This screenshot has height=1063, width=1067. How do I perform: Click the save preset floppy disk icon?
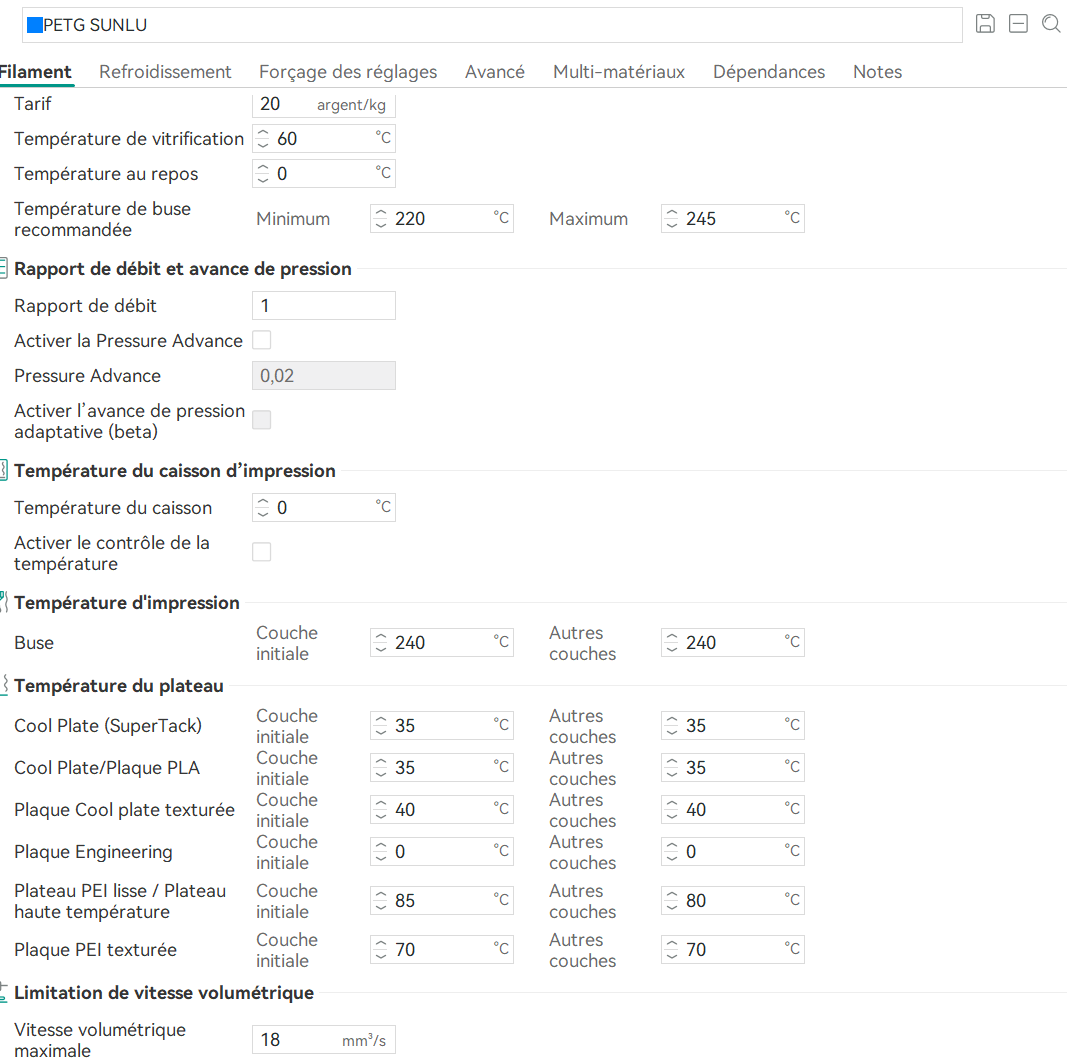tap(985, 24)
